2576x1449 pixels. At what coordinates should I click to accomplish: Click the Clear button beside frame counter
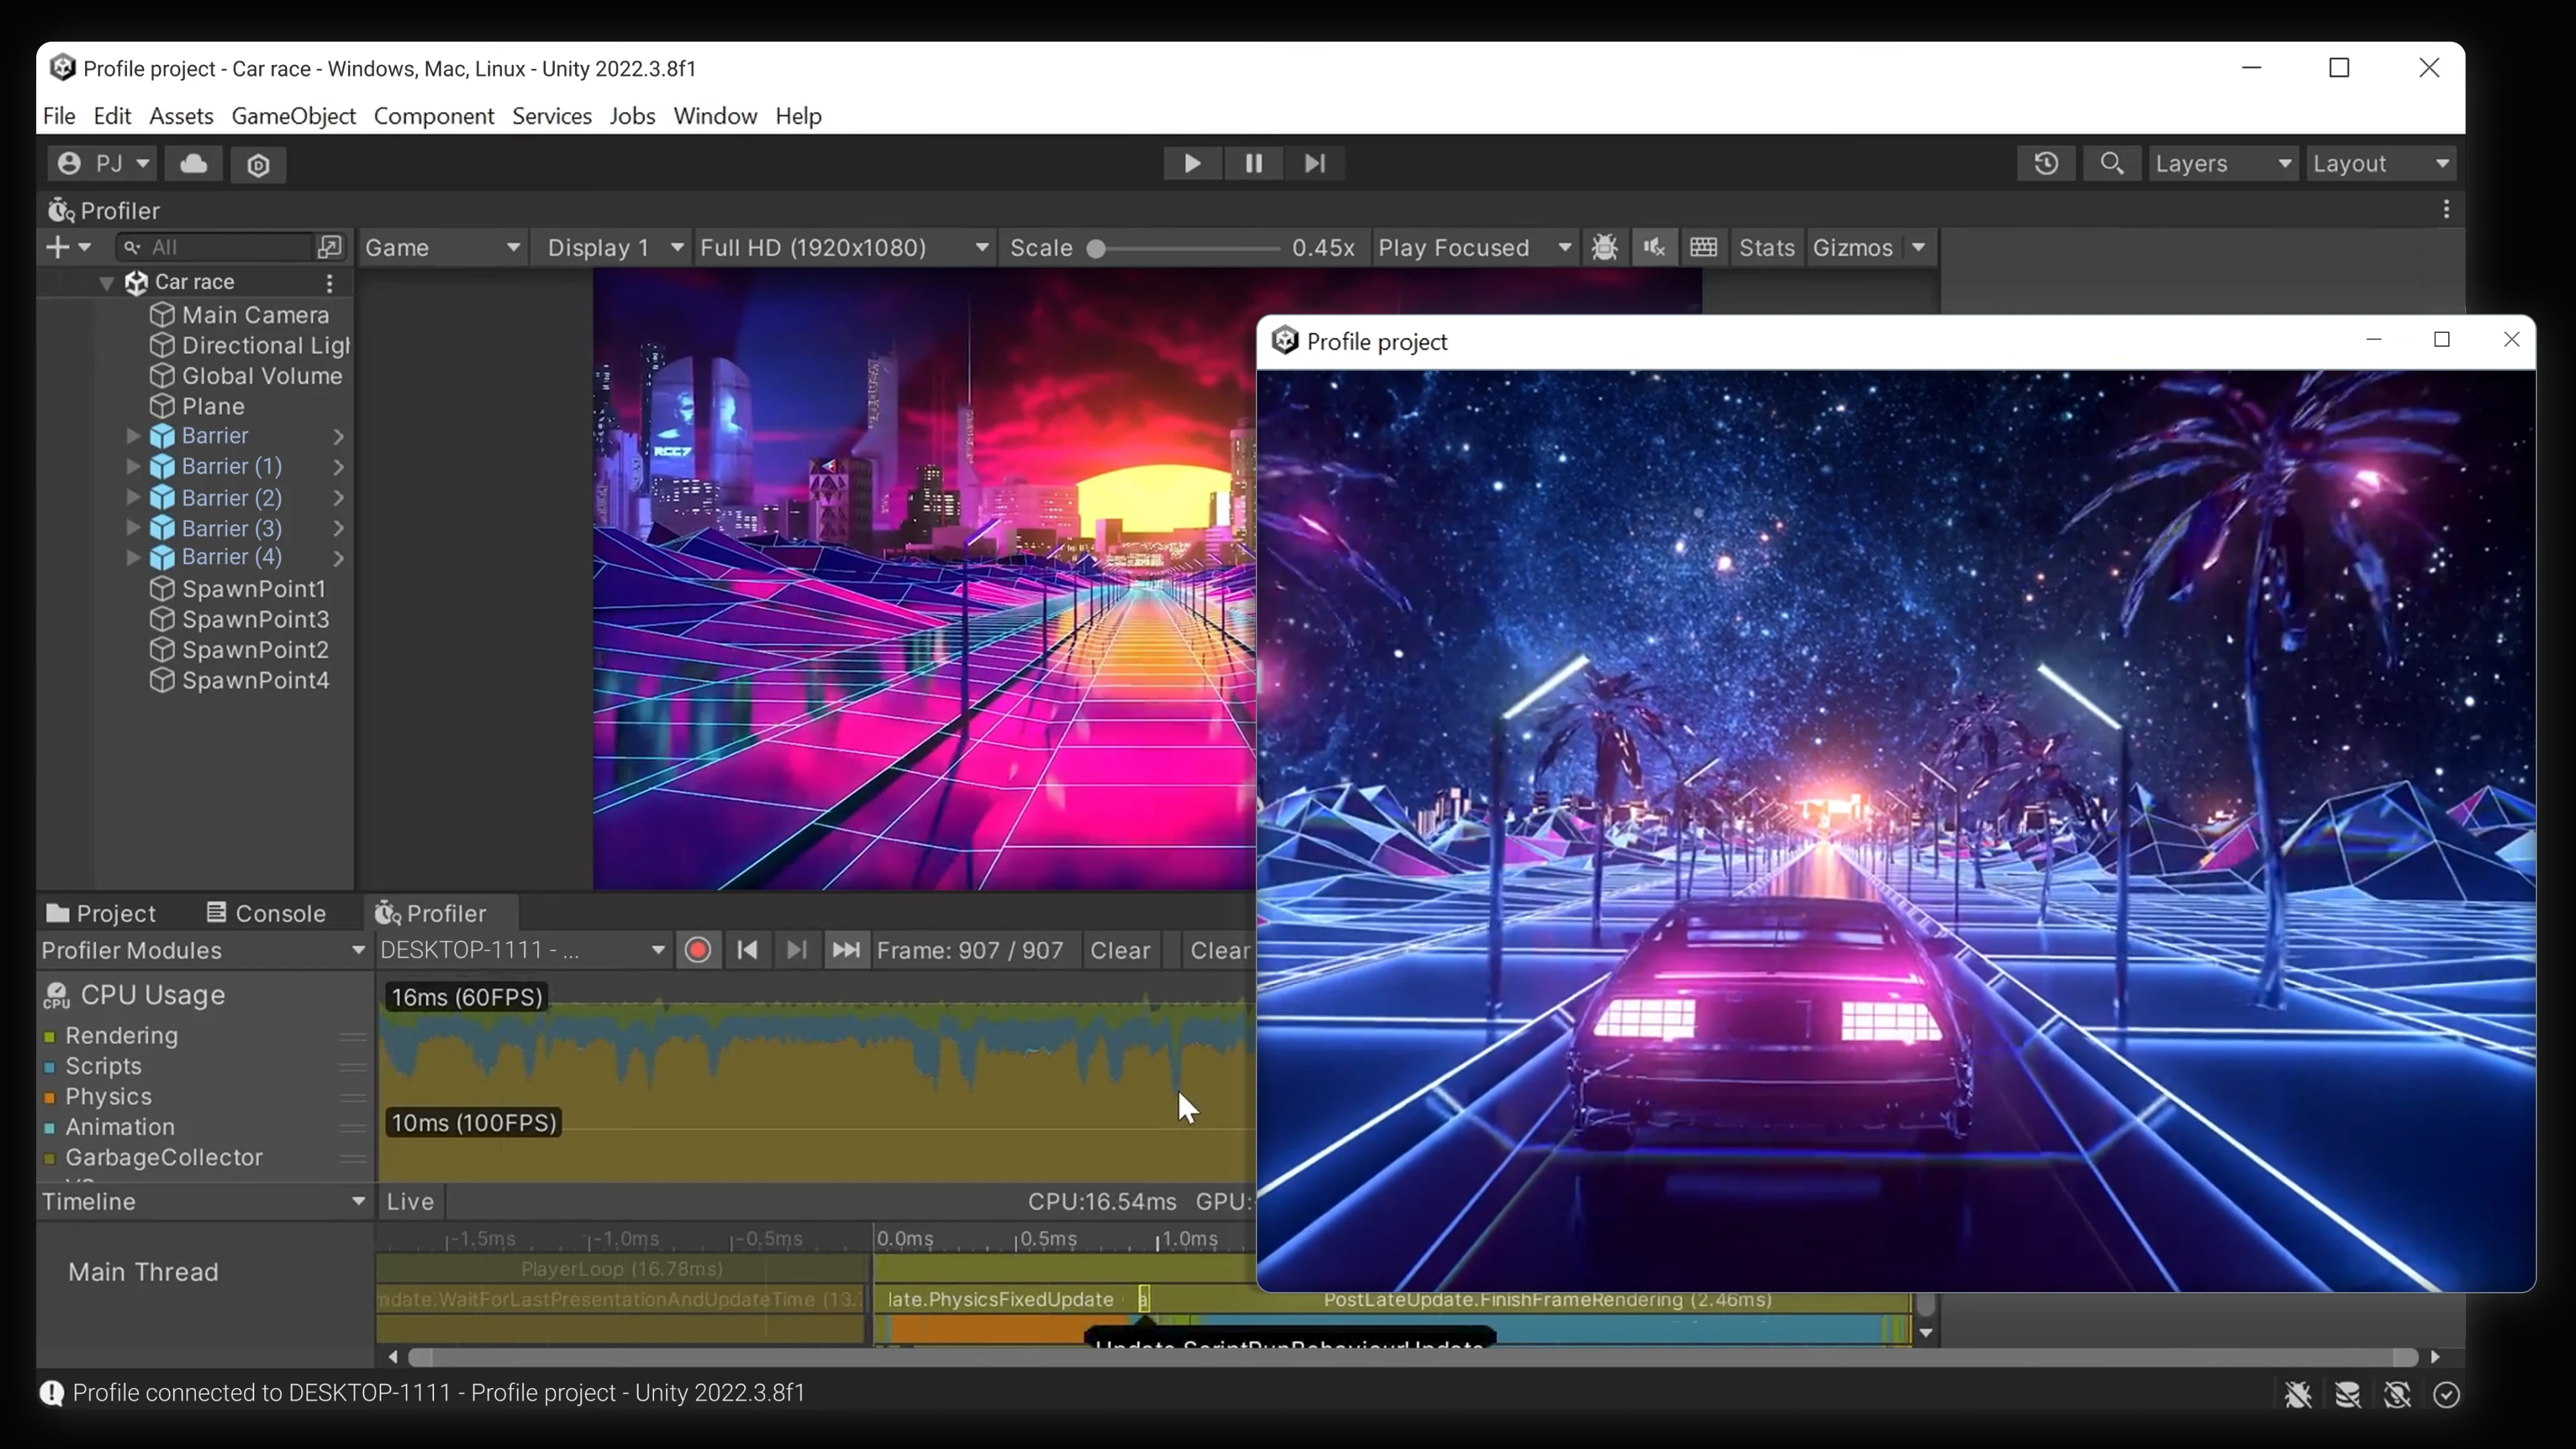1120,950
